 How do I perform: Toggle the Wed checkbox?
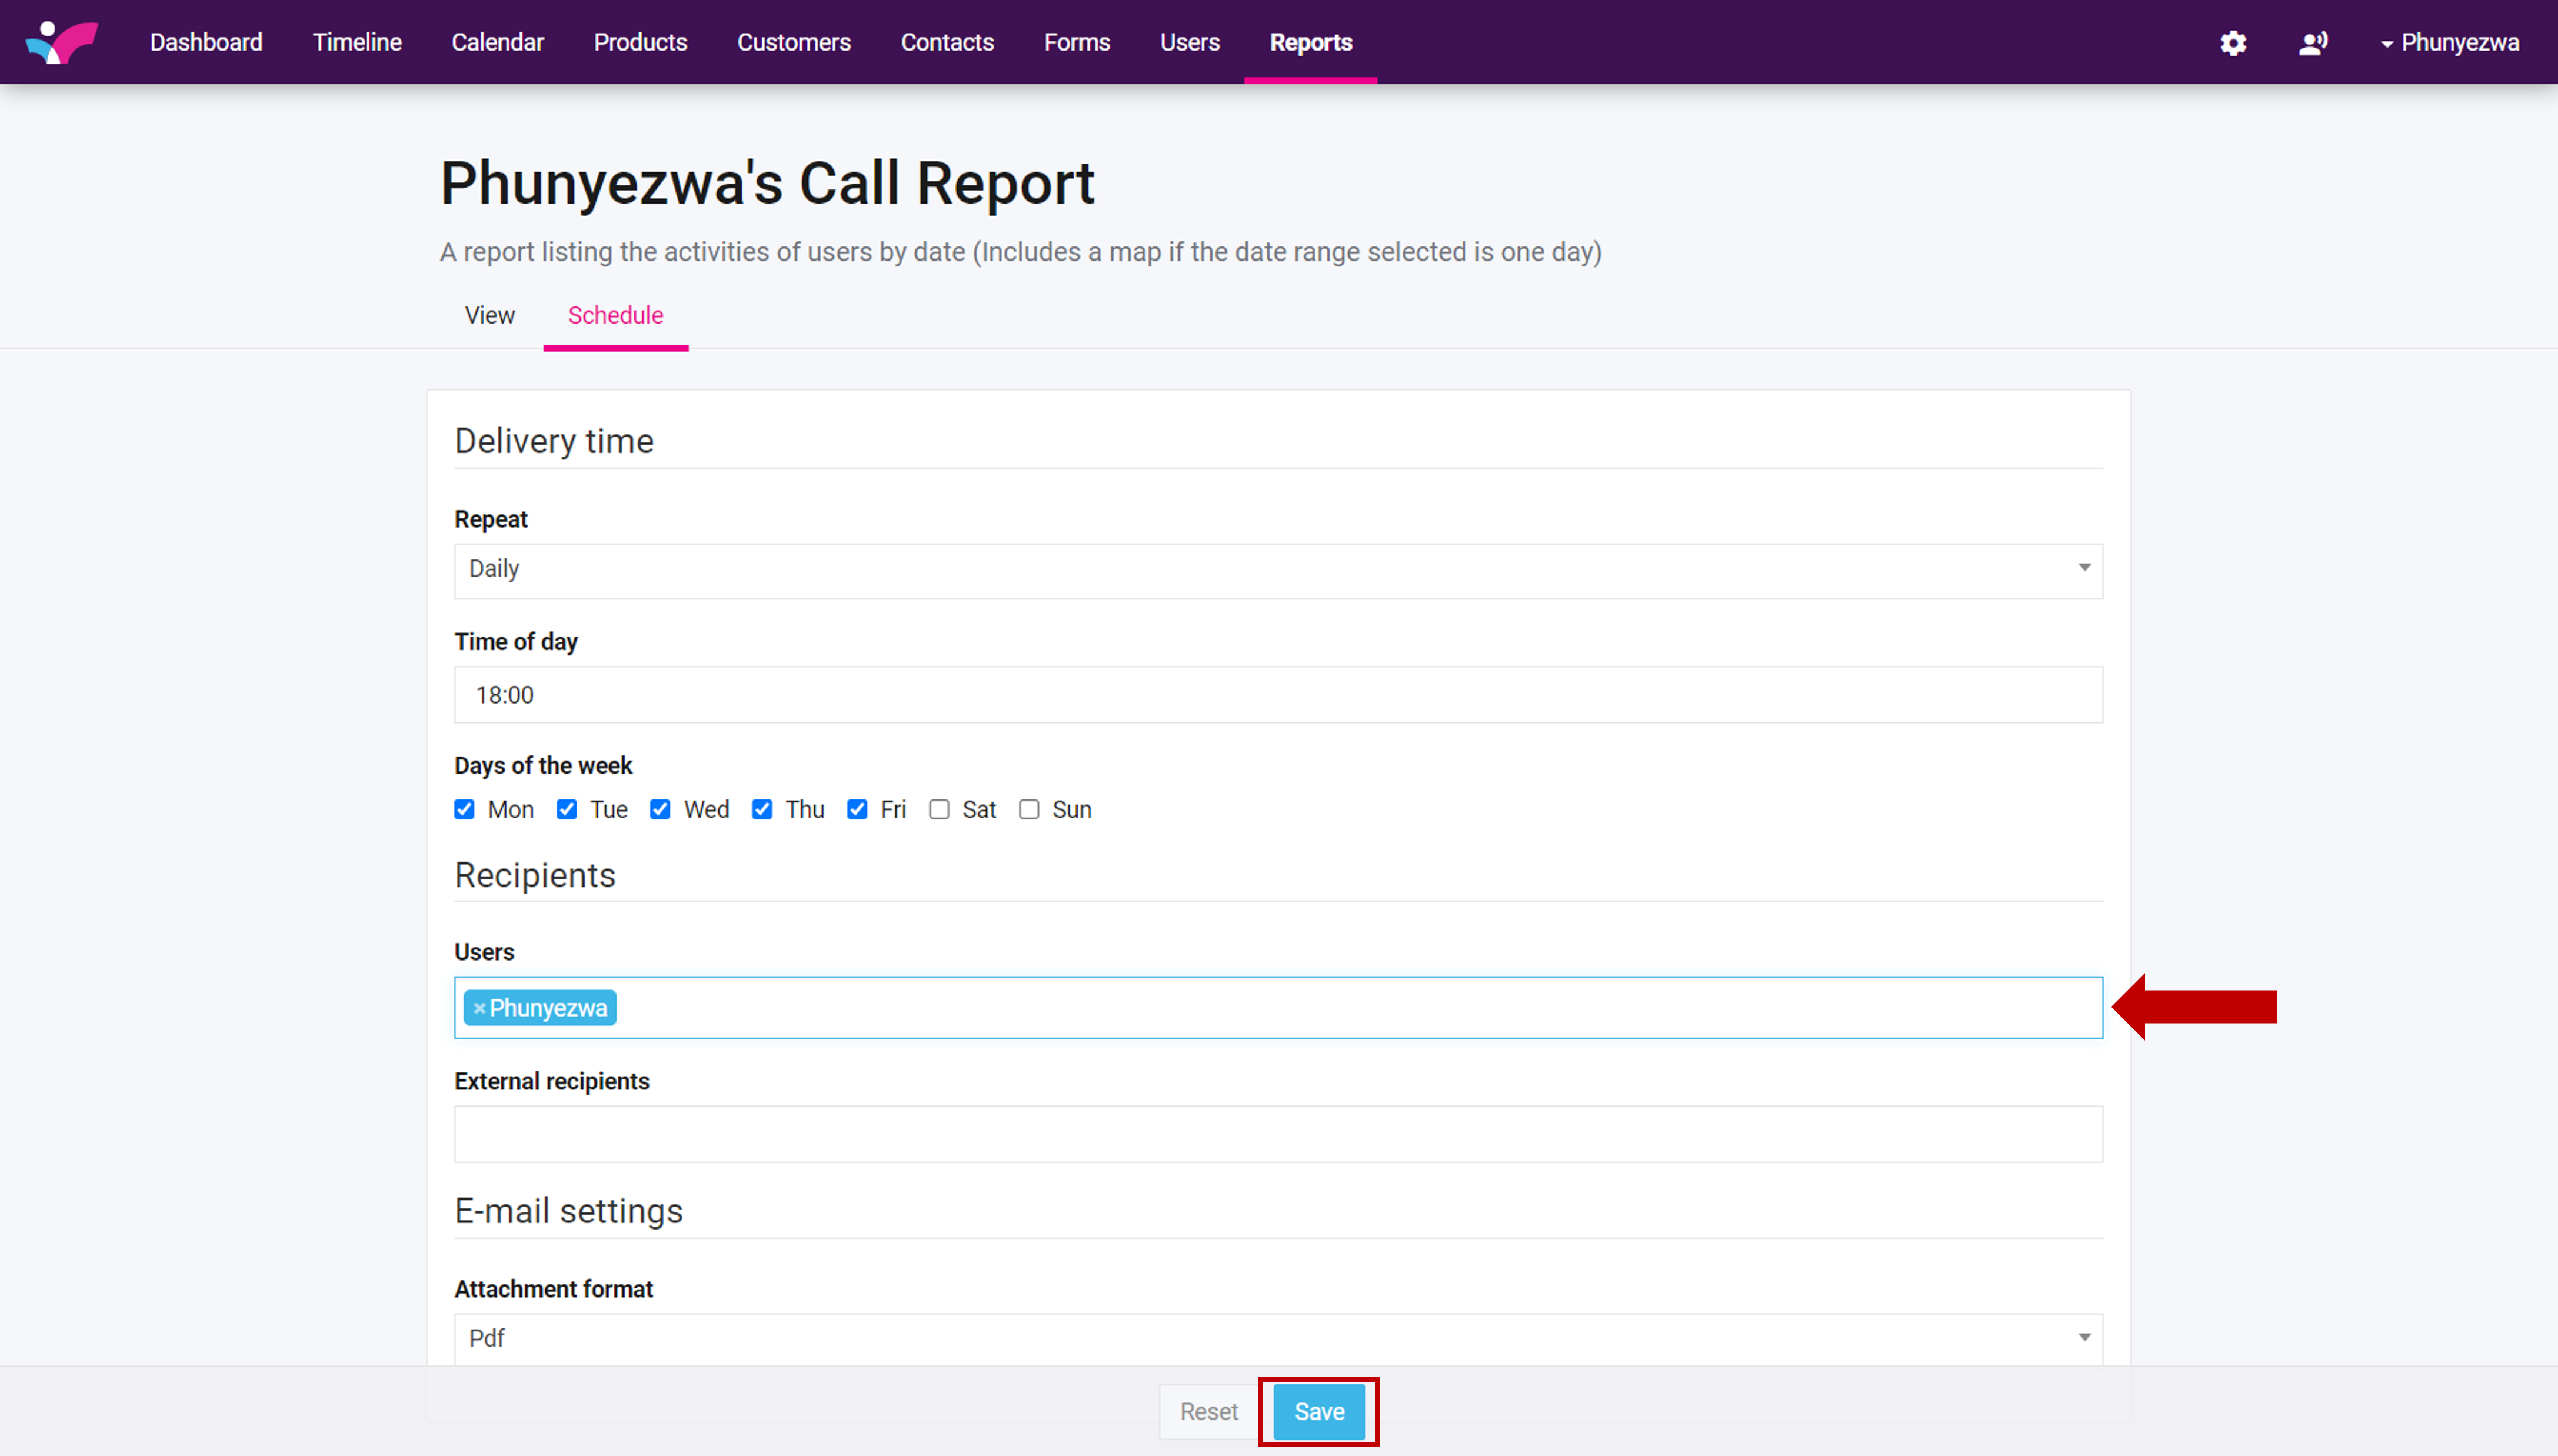(x=660, y=809)
